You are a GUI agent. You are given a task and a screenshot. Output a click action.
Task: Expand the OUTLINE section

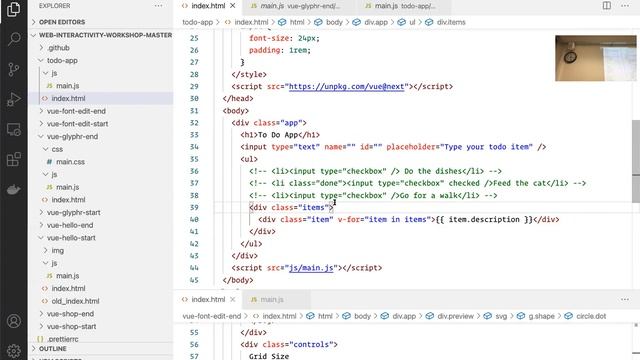pos(53,349)
